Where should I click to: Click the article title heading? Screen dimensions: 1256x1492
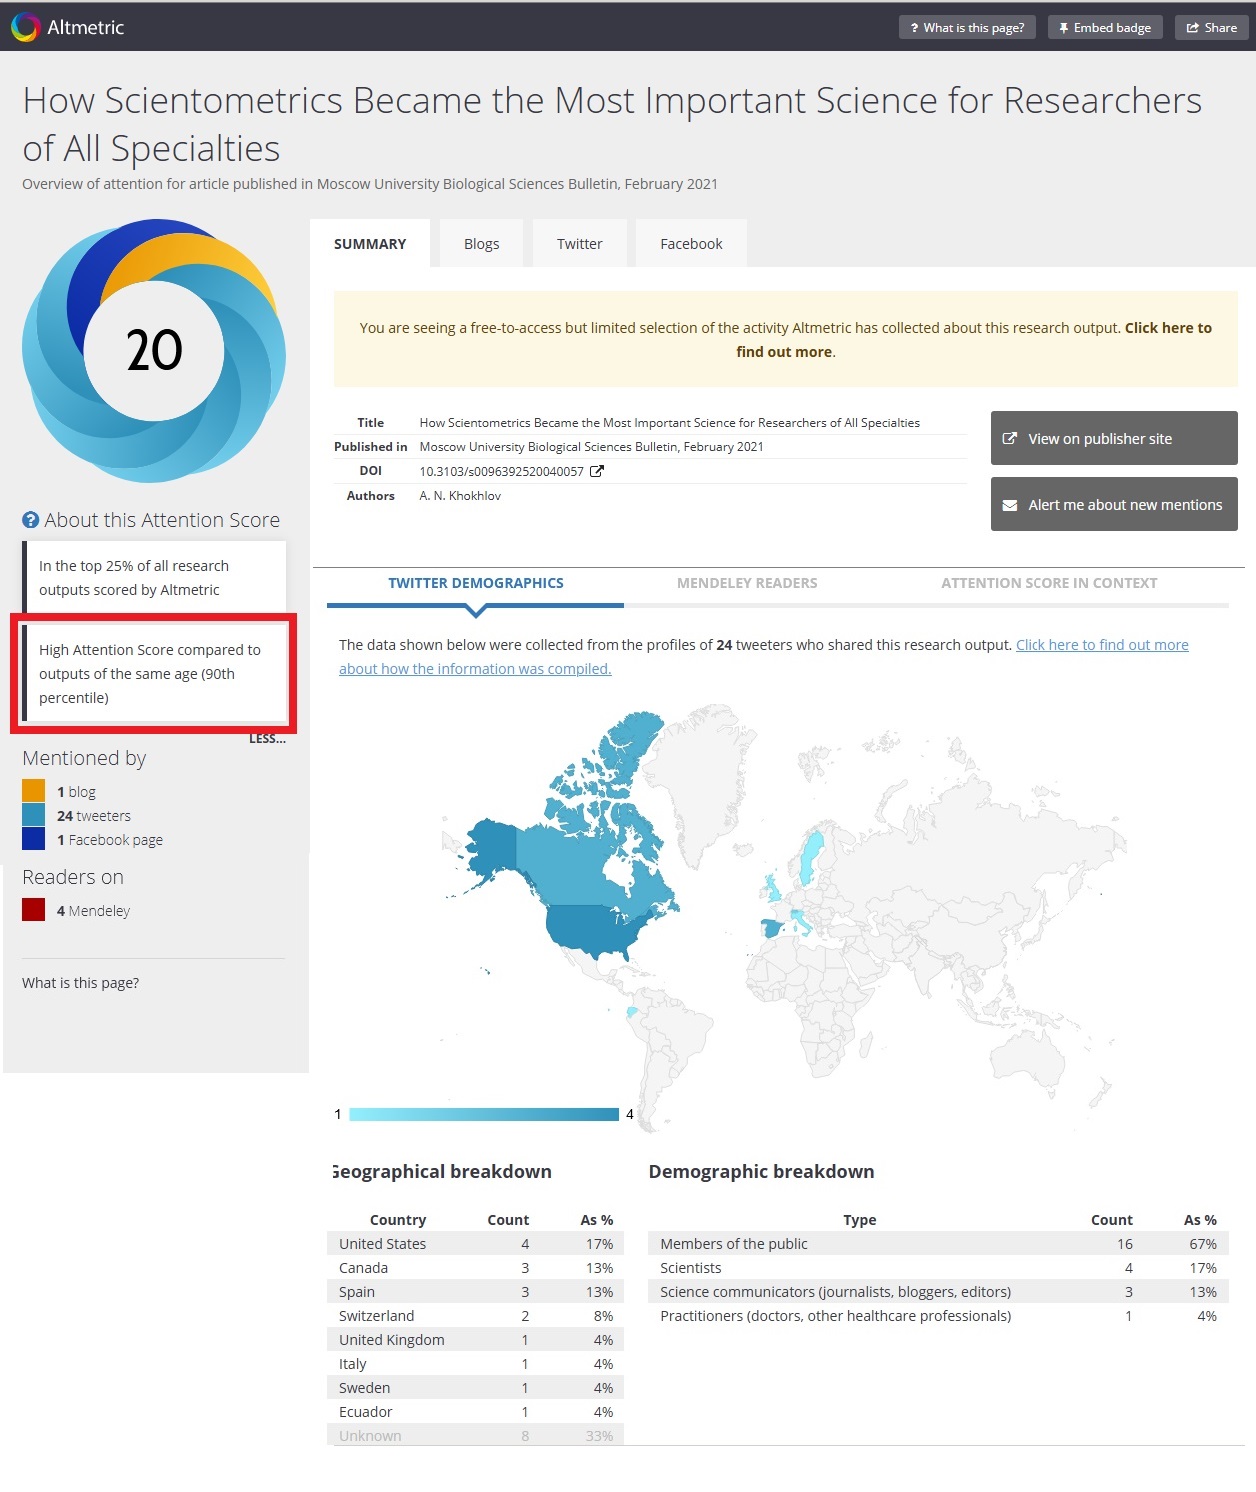(612, 124)
